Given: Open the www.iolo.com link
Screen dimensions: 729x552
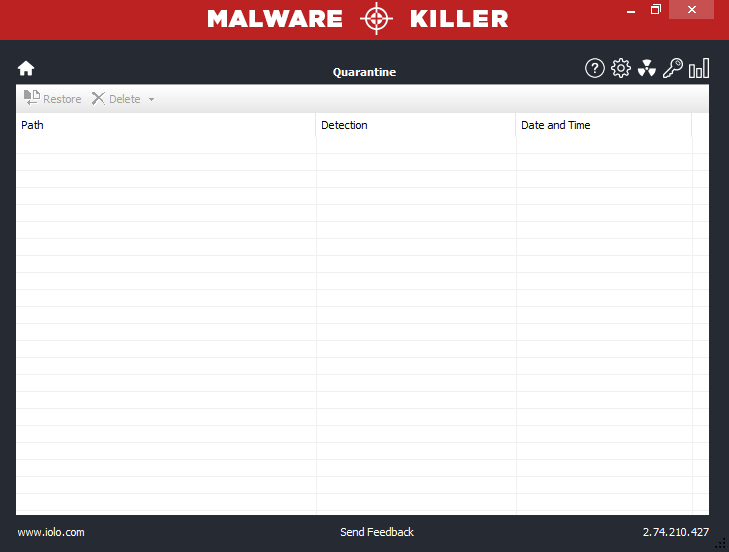Looking at the screenshot, I should pos(51,532).
